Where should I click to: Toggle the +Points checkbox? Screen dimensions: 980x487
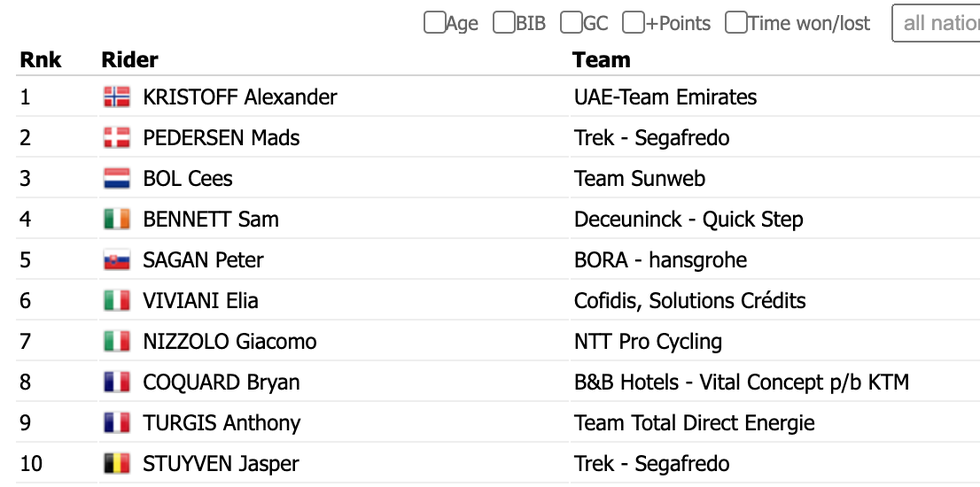633,23
